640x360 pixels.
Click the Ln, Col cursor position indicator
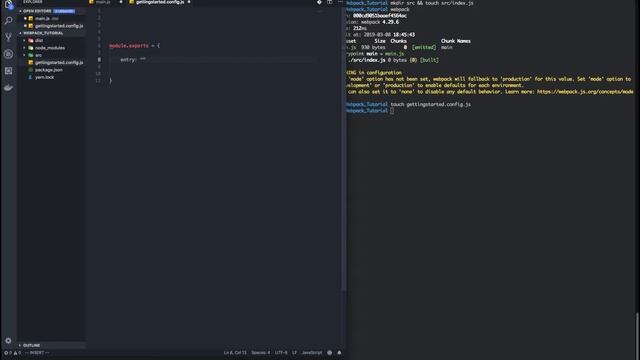(x=235, y=353)
